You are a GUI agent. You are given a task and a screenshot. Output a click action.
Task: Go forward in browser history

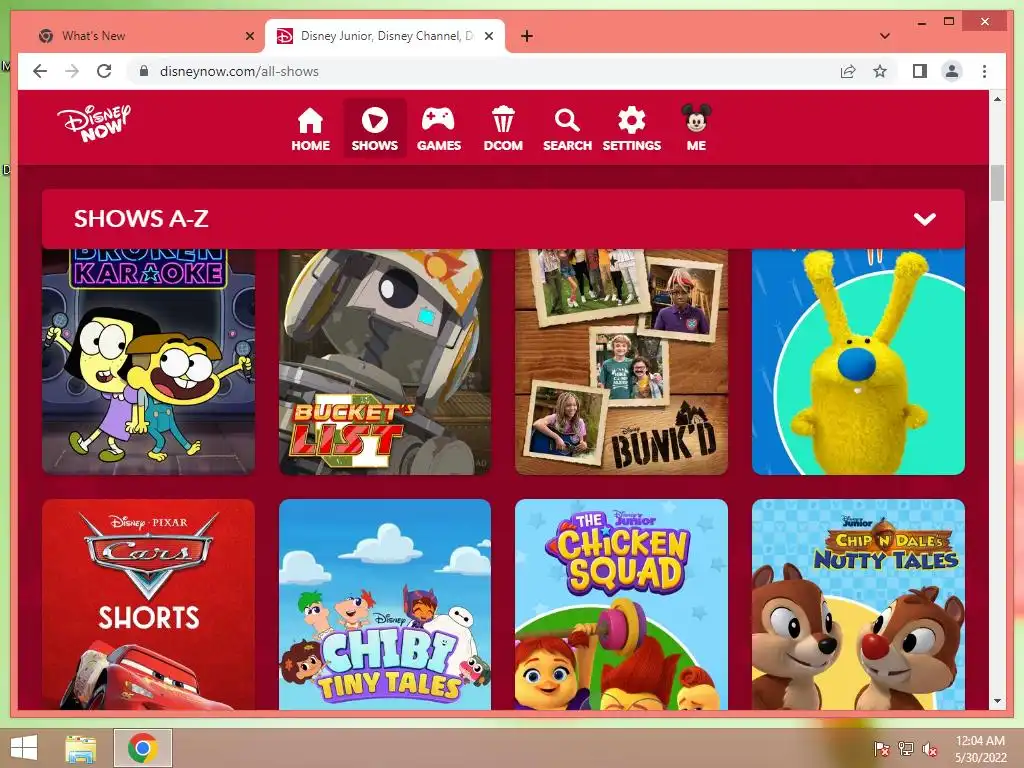click(72, 71)
